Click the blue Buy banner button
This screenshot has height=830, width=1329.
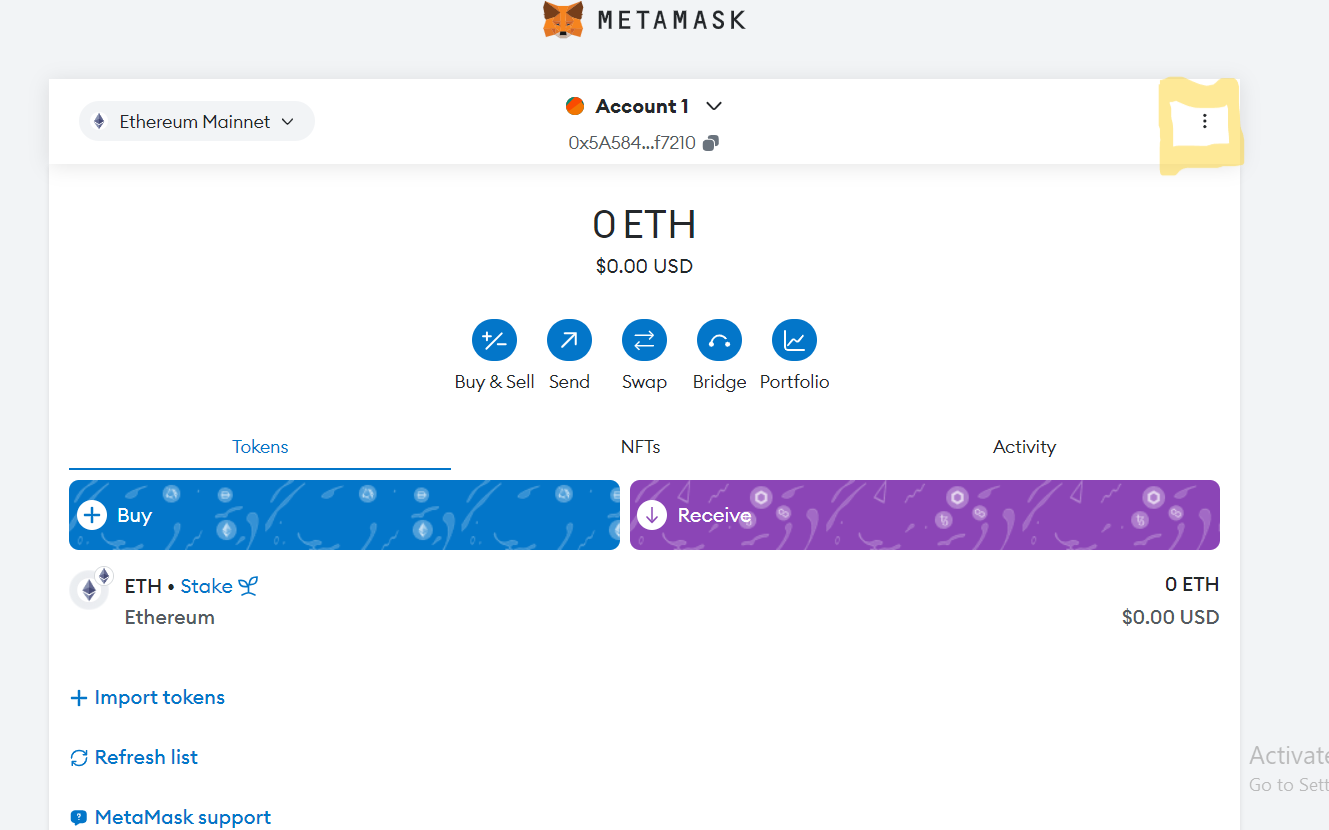pyautogui.click(x=344, y=515)
